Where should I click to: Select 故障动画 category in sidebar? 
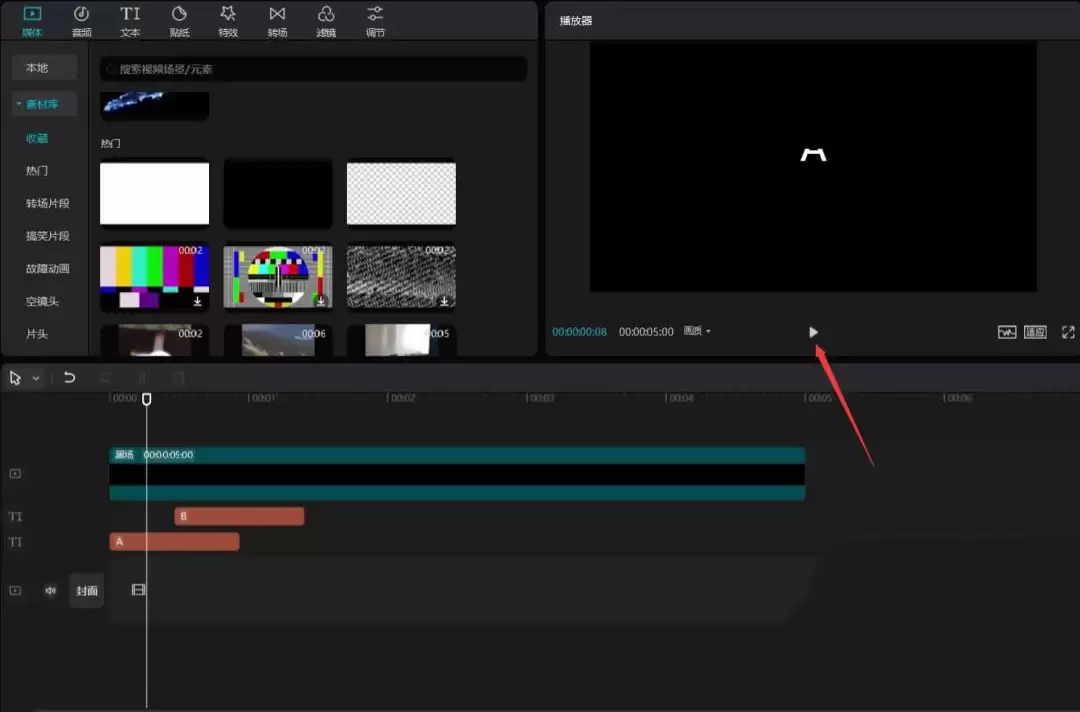point(47,268)
